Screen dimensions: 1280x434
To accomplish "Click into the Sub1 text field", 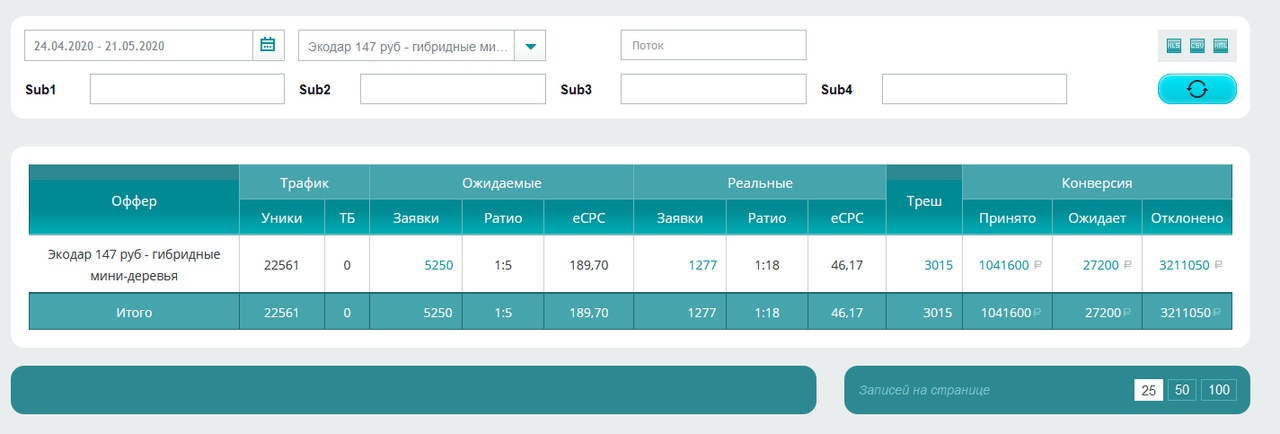I will (x=187, y=89).
